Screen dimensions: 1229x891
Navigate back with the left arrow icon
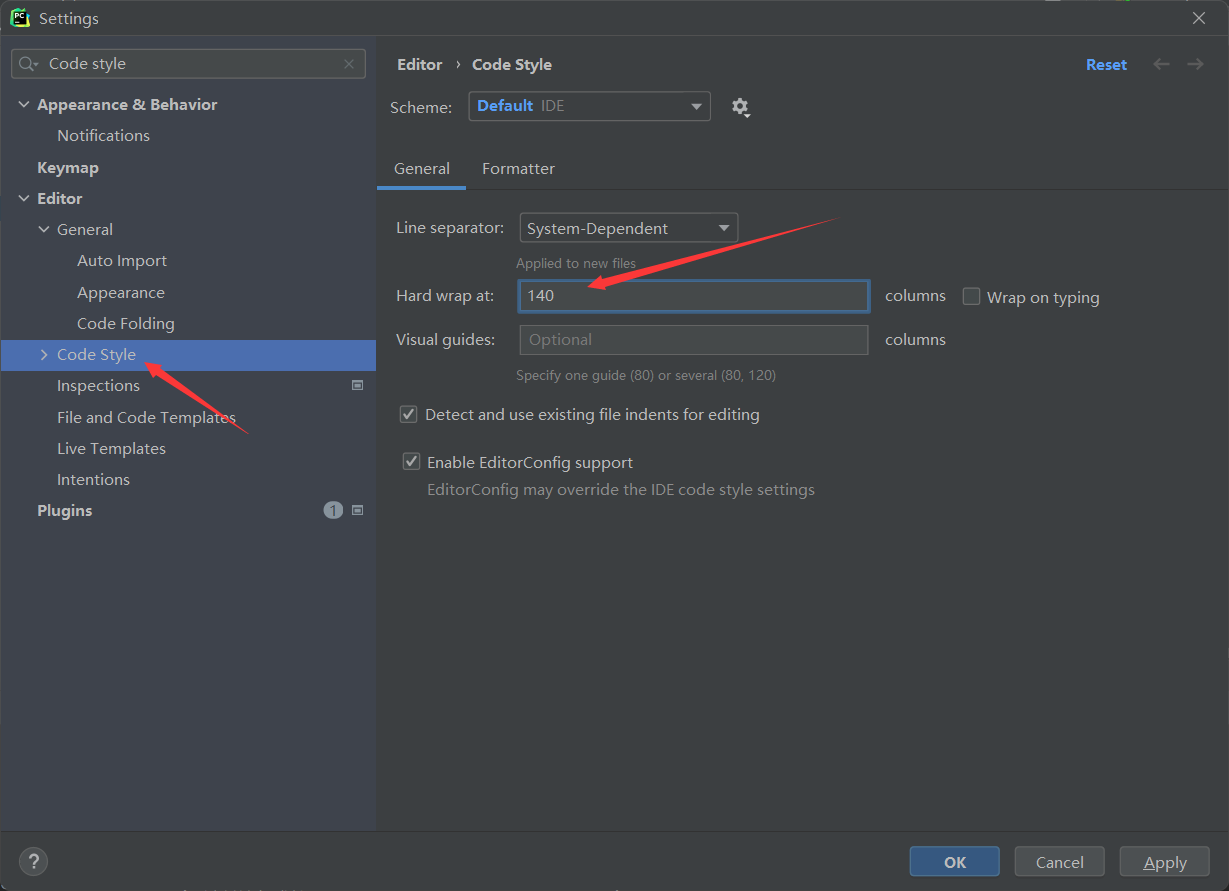click(1161, 64)
